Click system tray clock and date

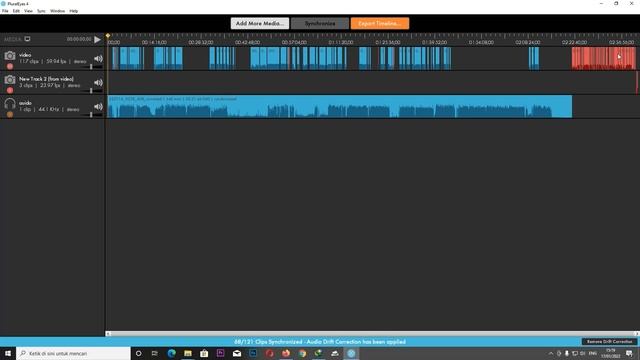tap(611, 353)
